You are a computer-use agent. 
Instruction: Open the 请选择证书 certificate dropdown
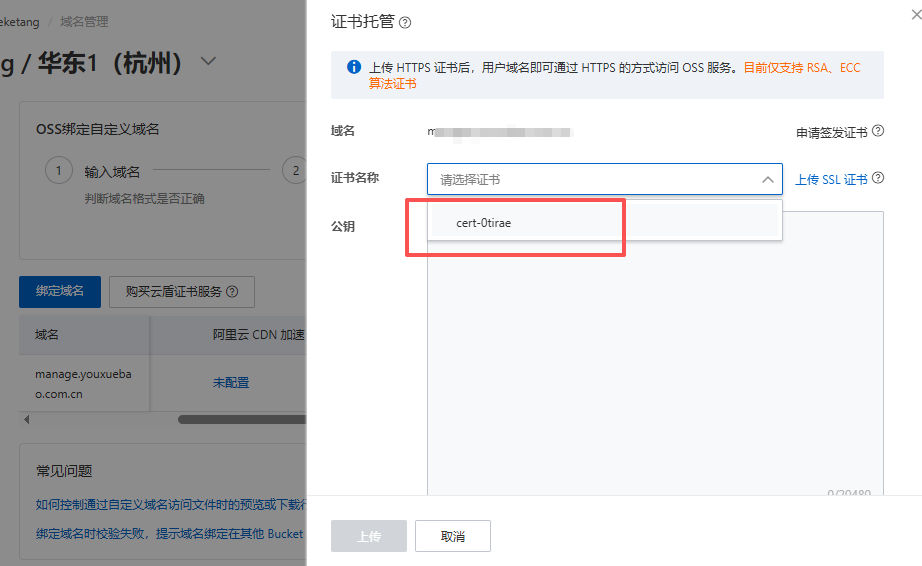(595, 179)
